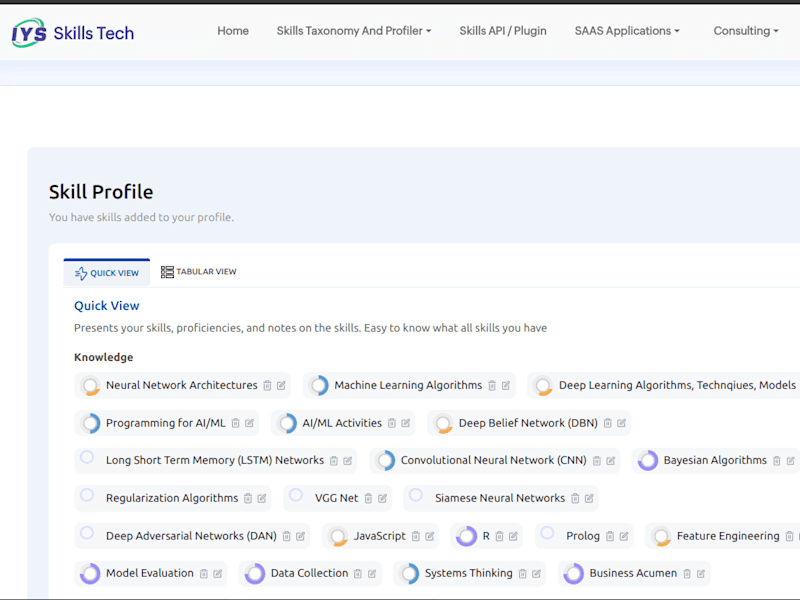
Task: Delete the Programming for AI/ML skill
Action: [x=235, y=423]
